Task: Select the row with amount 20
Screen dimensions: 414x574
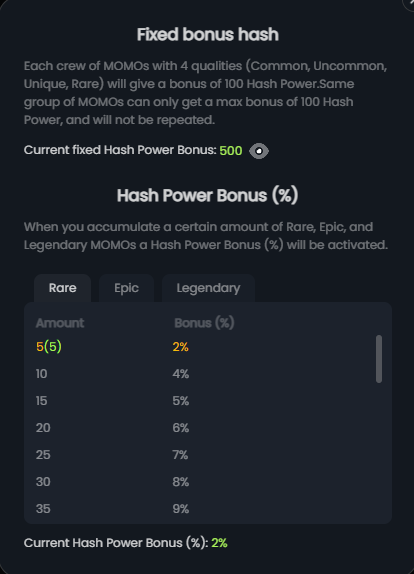Action: (203, 428)
